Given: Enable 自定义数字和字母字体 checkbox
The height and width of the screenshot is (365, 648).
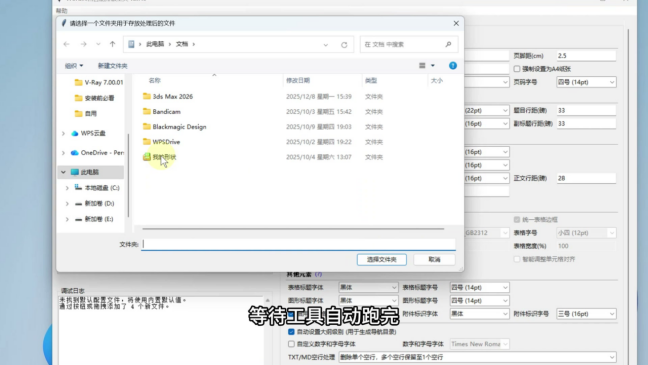Looking at the screenshot, I should tap(291, 344).
